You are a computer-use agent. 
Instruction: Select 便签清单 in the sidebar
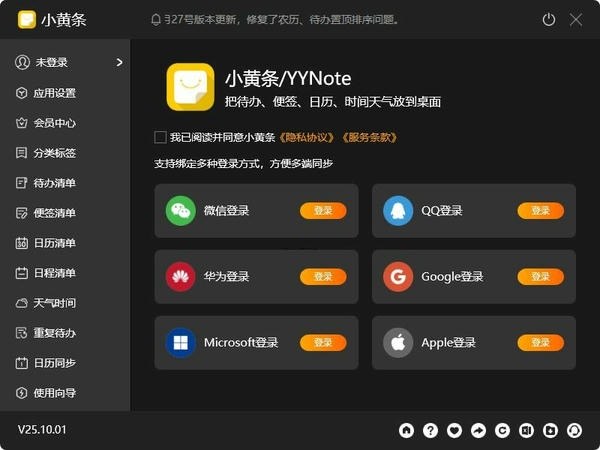(46, 213)
